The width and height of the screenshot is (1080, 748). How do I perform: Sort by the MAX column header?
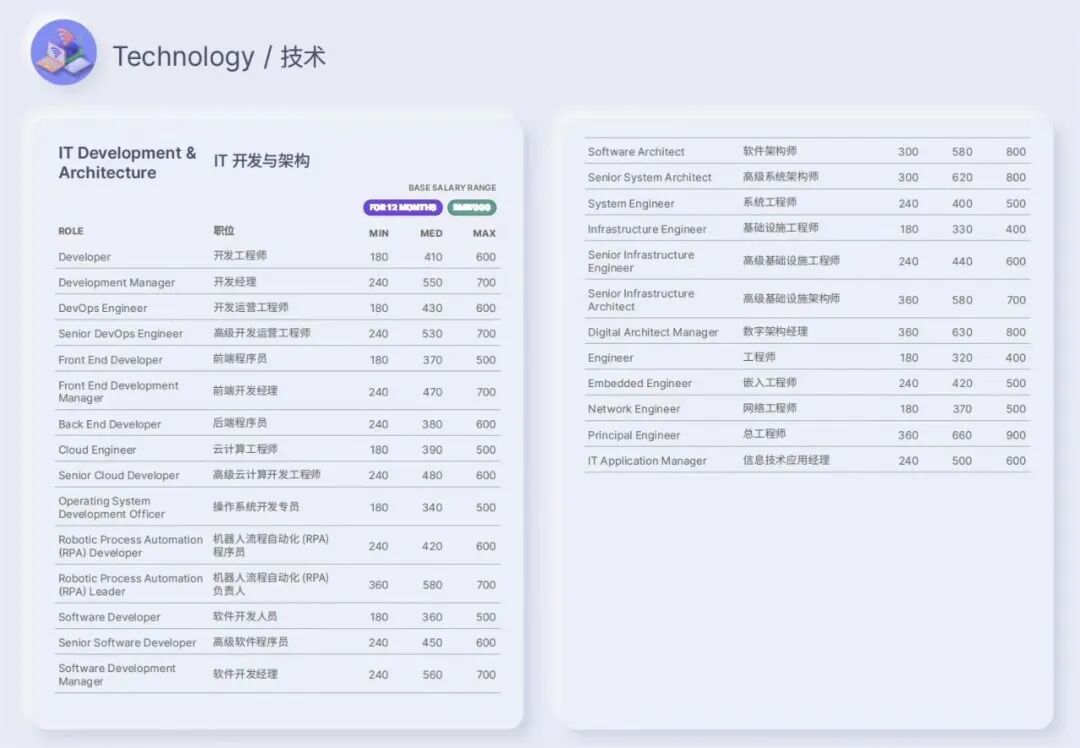(484, 231)
